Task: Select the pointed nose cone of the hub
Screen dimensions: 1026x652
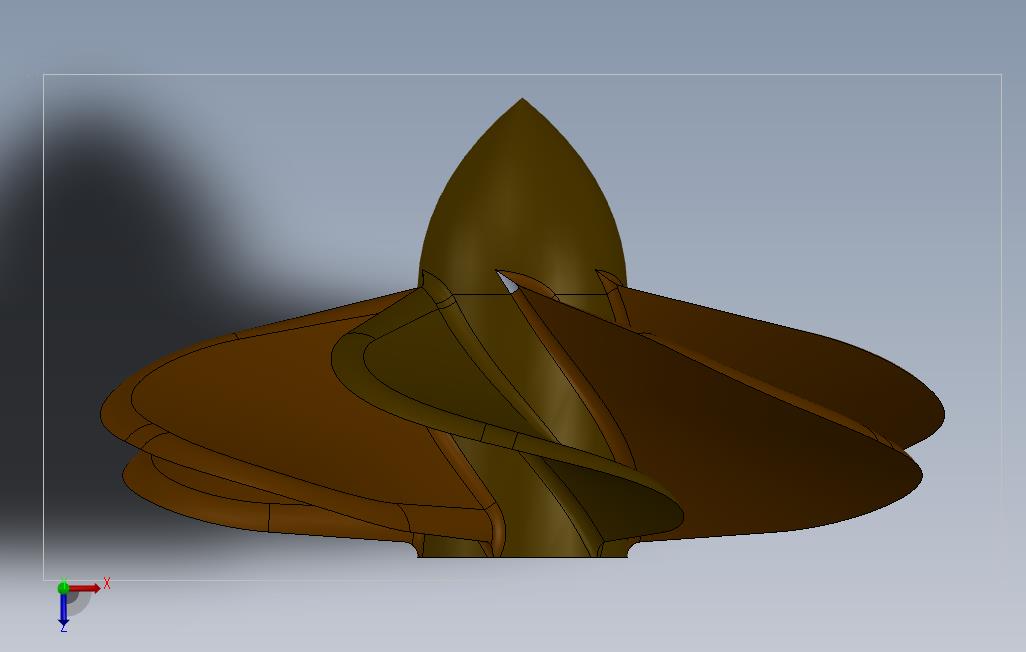Action: point(522,196)
